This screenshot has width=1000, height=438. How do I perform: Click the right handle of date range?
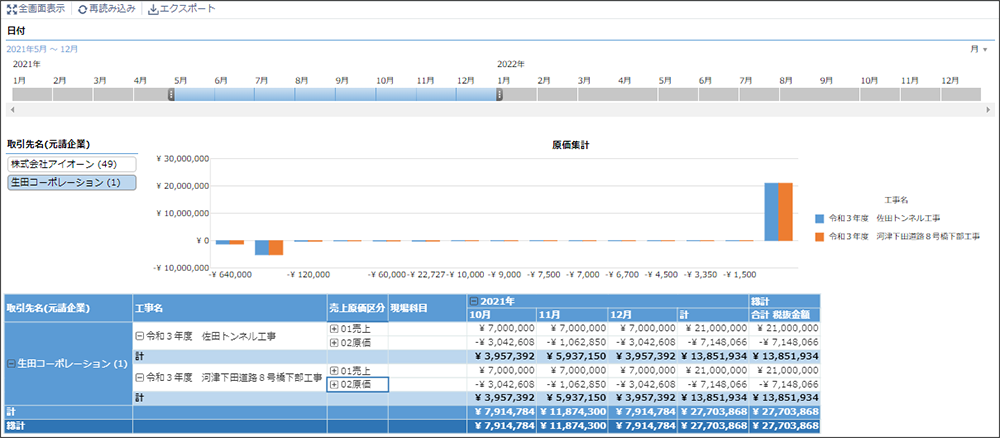coord(500,94)
